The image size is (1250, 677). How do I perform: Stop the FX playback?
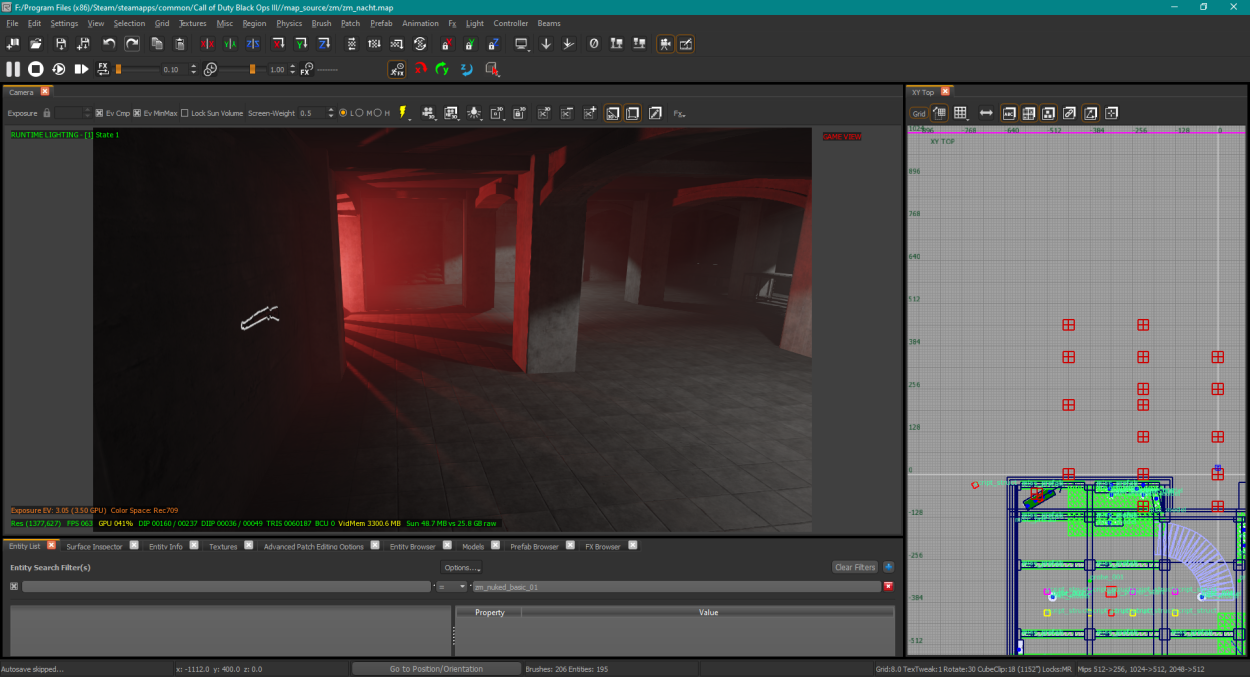[35, 69]
